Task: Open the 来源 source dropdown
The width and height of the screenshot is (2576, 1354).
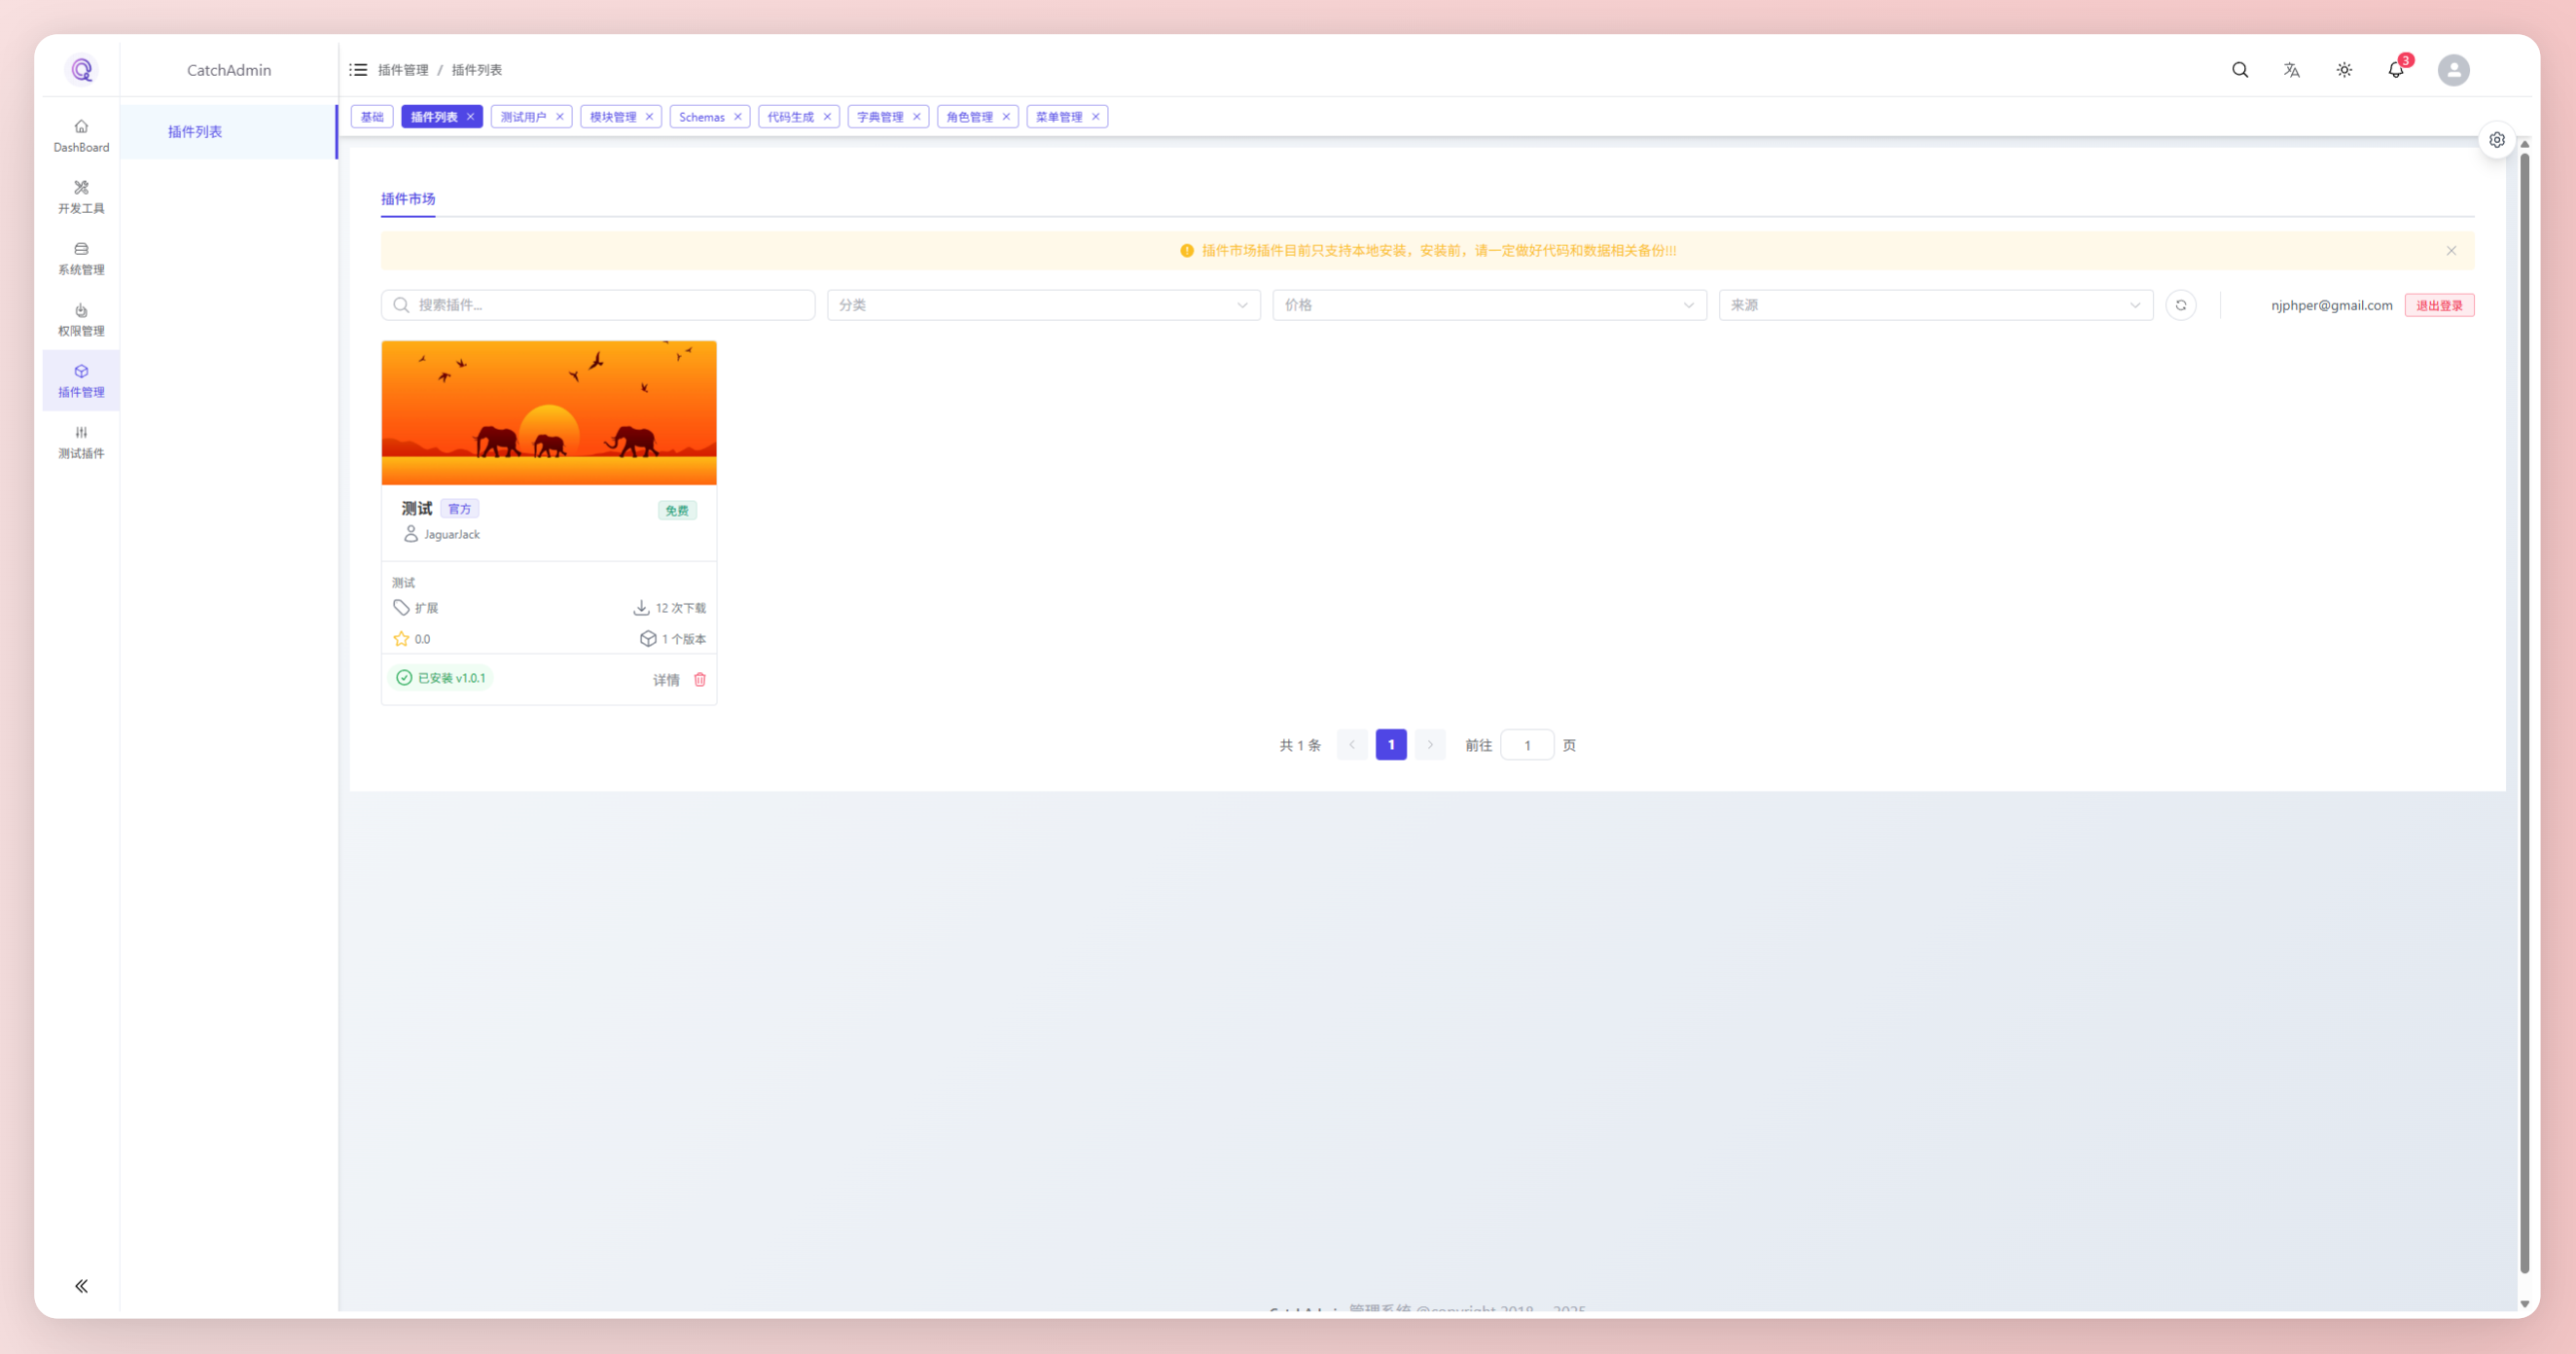Action: pyautogui.click(x=1935, y=305)
